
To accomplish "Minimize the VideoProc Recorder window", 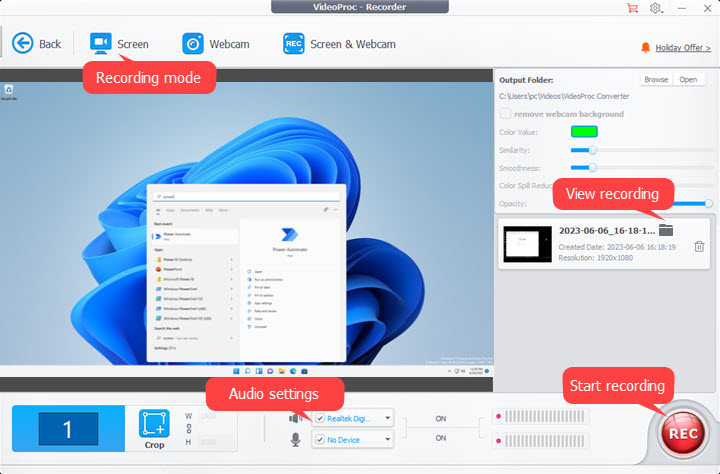I will [682, 8].
